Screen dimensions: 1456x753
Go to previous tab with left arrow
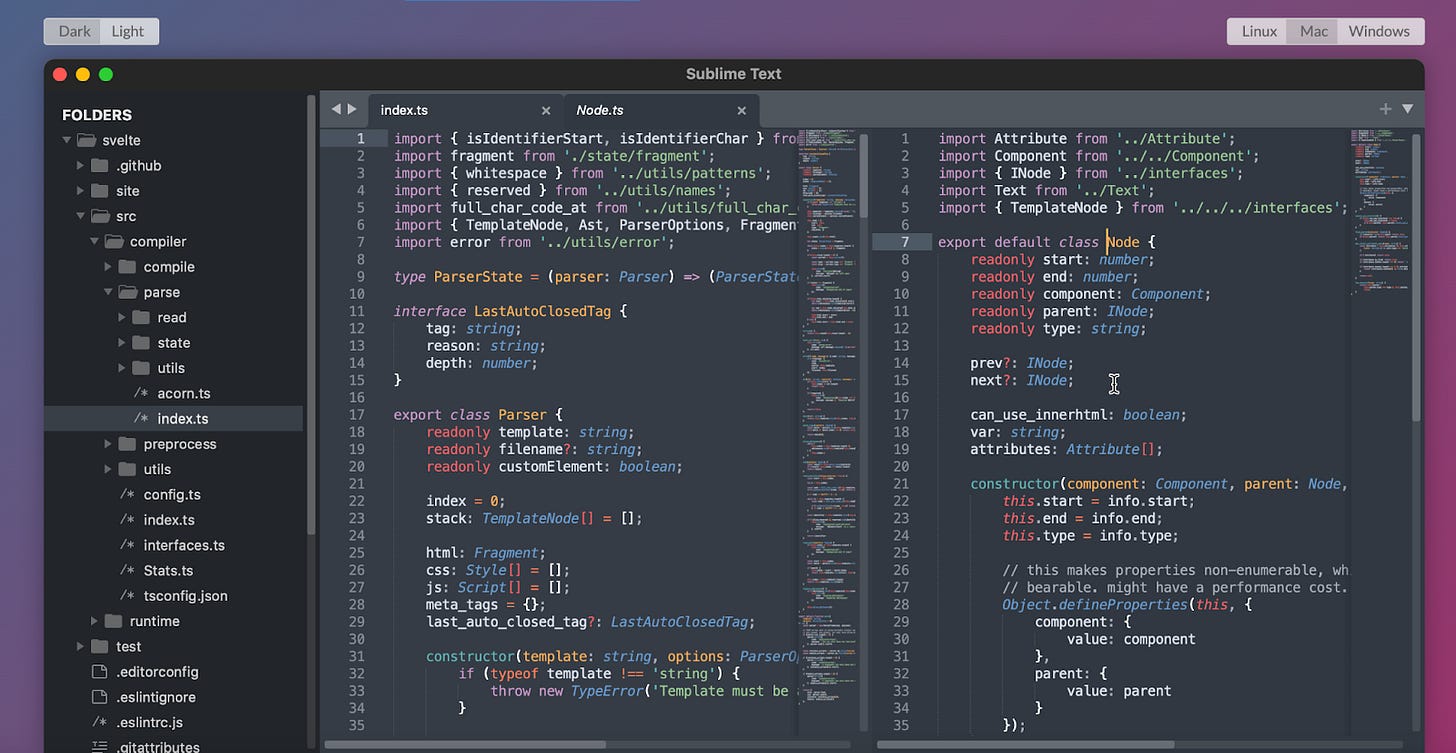pyautogui.click(x=336, y=109)
